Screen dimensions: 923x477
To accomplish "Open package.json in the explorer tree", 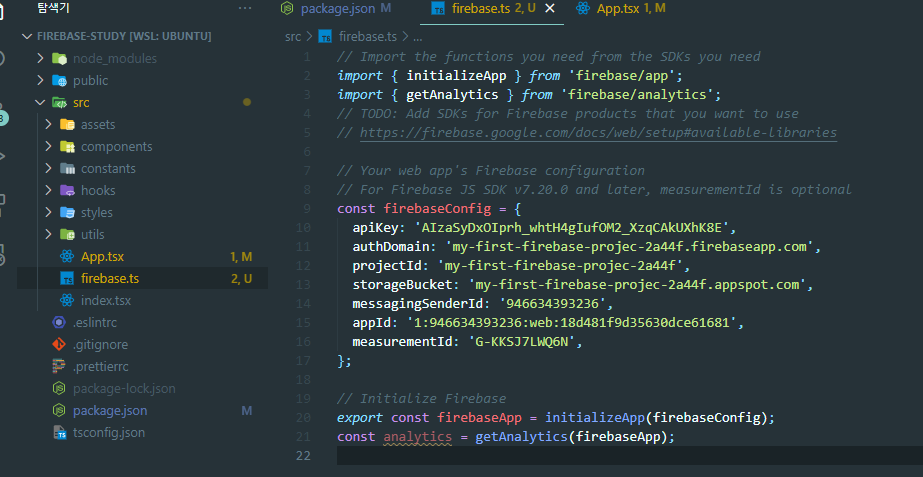I will click(110, 410).
